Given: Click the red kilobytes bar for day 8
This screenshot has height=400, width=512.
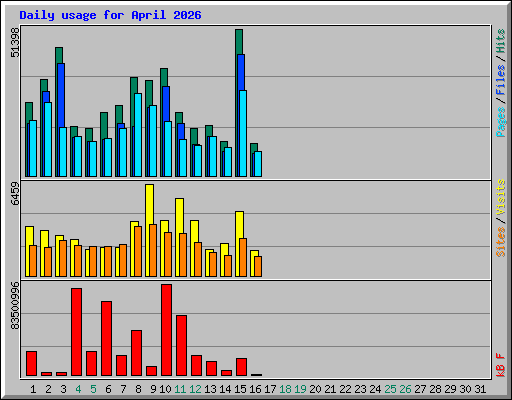Looking at the screenshot, I should 137,353.
